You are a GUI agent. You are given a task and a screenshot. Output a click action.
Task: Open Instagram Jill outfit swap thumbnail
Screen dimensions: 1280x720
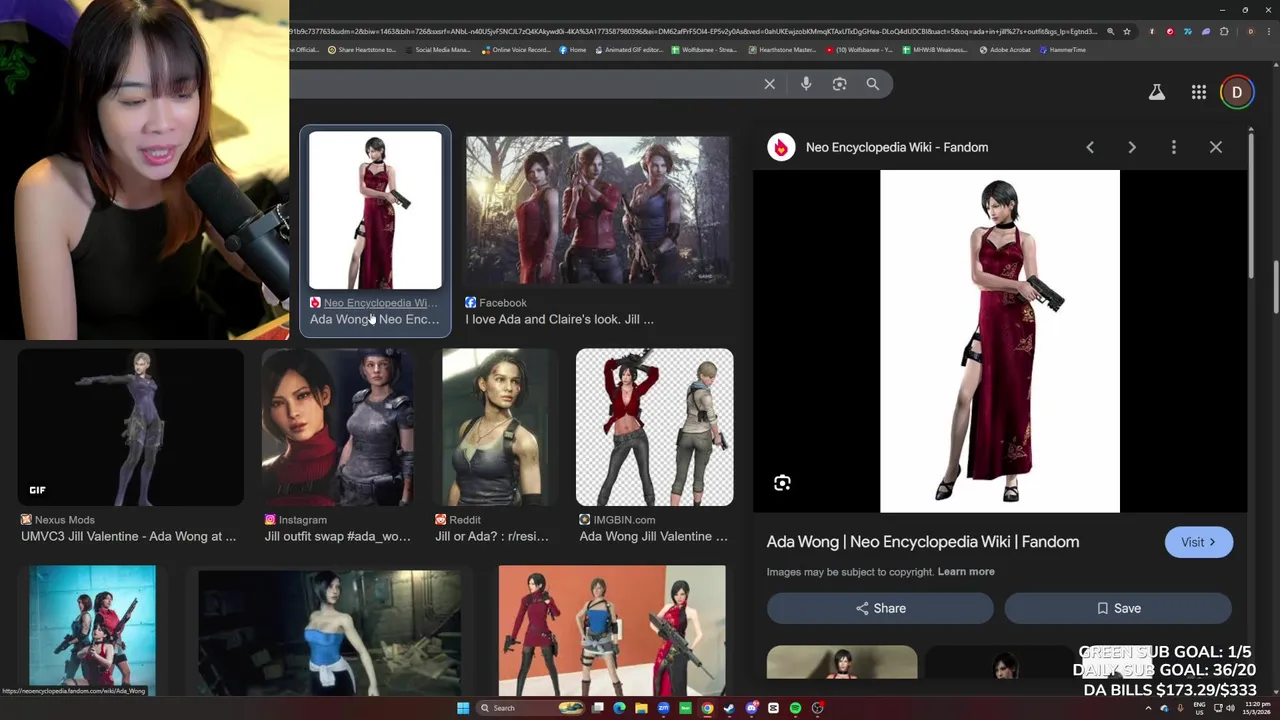338,427
